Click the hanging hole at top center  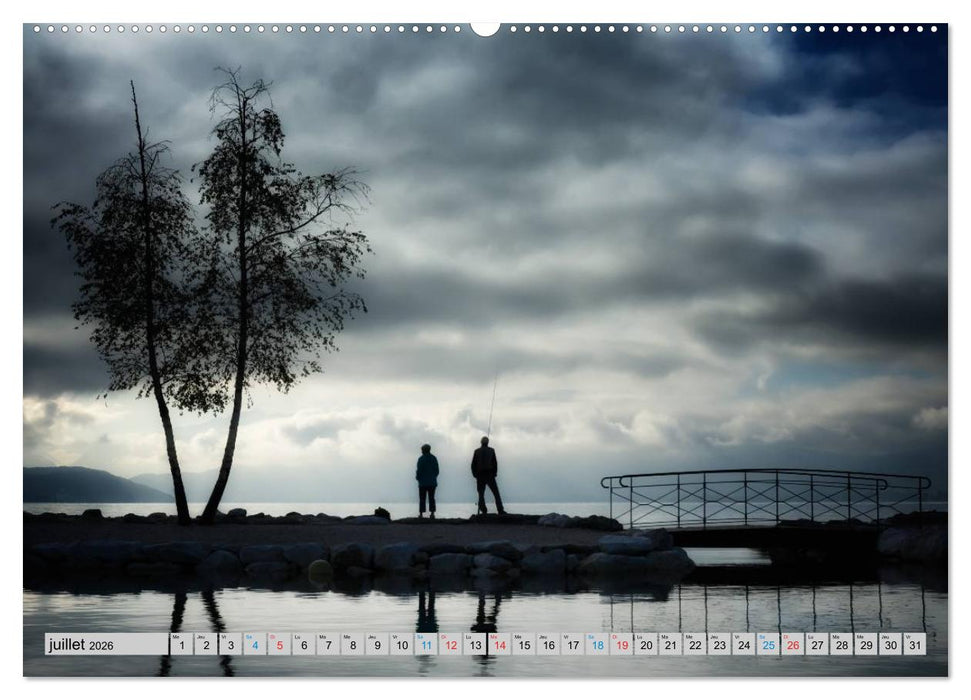(485, 28)
